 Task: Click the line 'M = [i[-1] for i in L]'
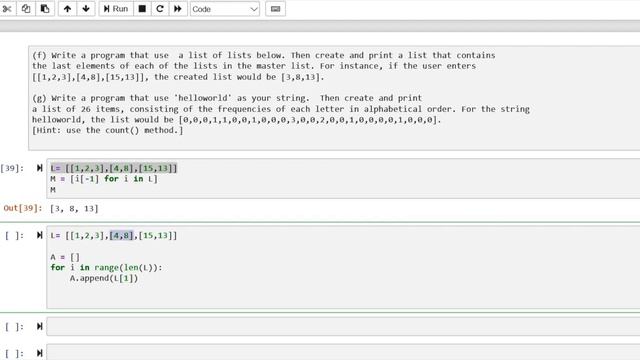point(104,179)
